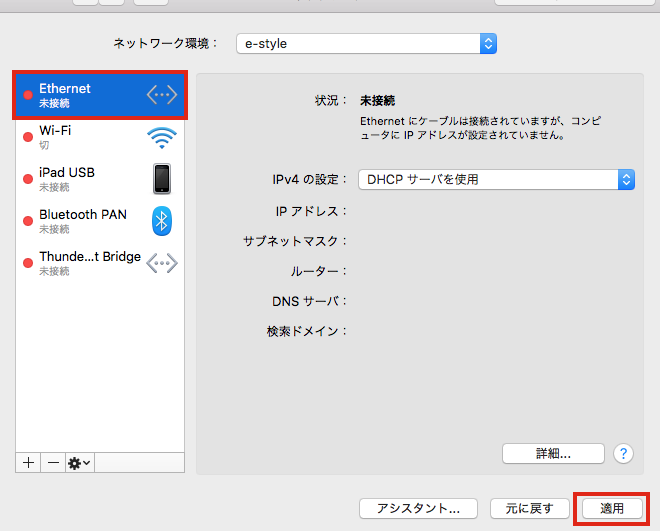
Task: Click the アシスタント... button
Action: pyautogui.click(x=418, y=509)
